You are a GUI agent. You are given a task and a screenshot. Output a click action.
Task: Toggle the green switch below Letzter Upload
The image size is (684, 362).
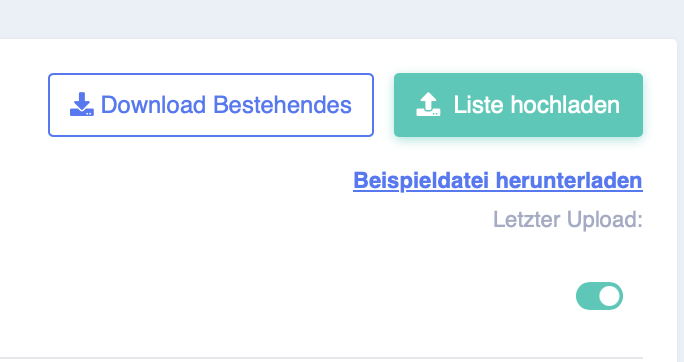[599, 296]
